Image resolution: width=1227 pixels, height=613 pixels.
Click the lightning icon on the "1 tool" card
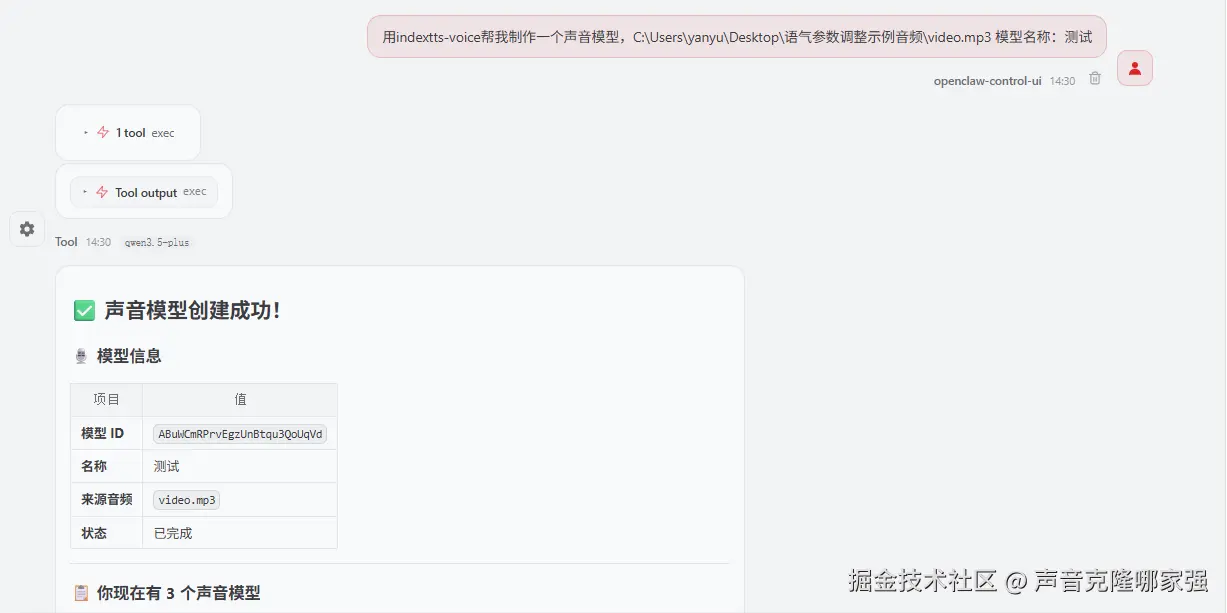point(103,132)
